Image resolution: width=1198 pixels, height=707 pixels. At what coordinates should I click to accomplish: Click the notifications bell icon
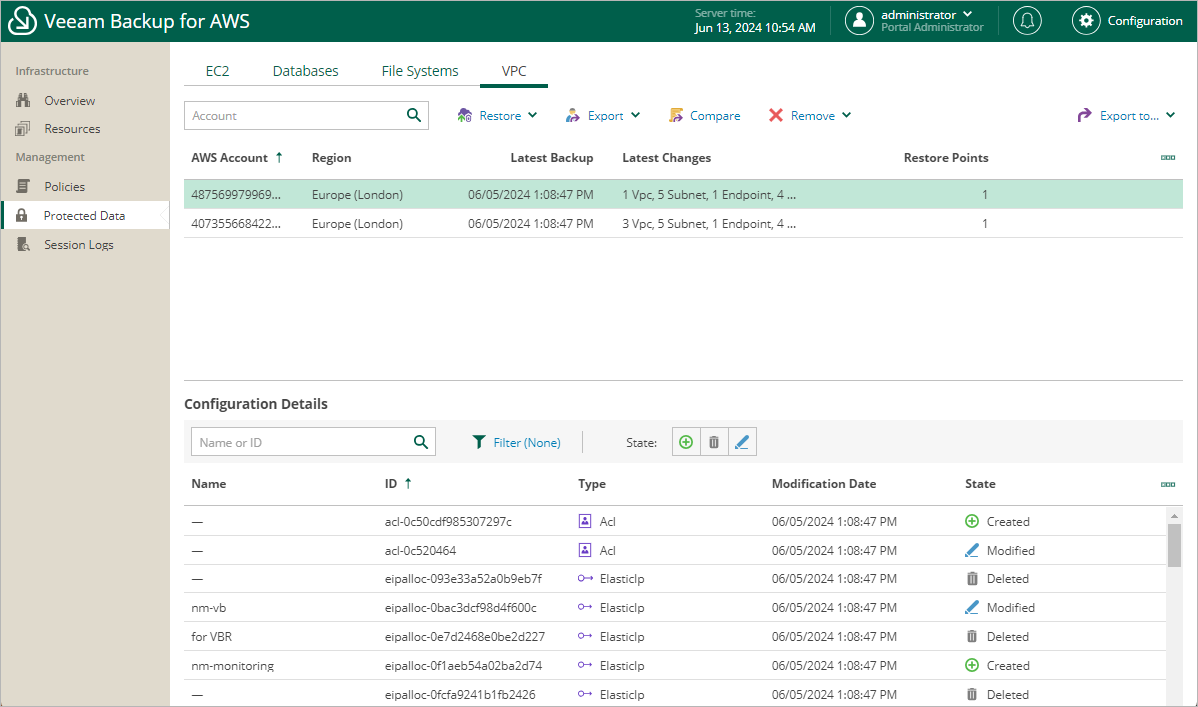(x=1026, y=21)
